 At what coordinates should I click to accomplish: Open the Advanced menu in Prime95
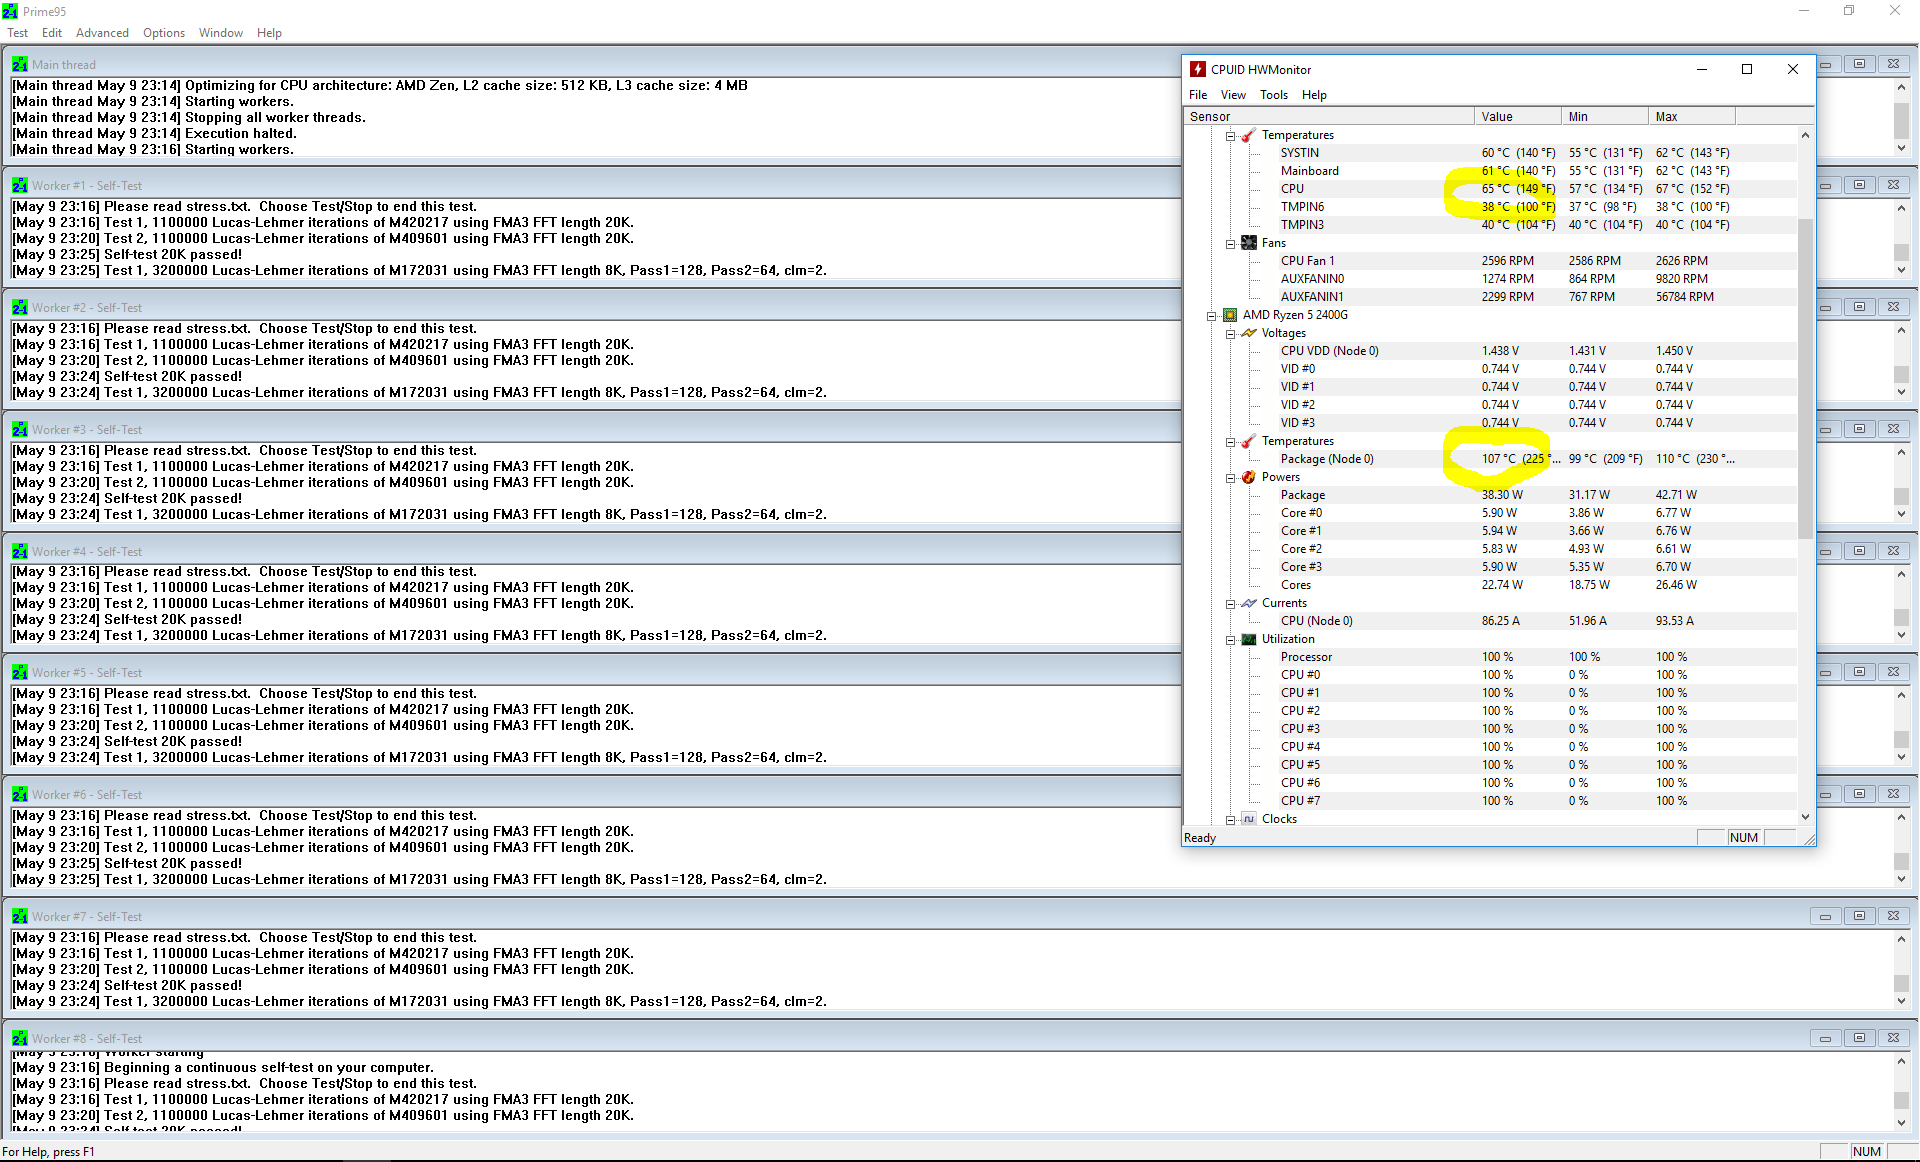pos(102,33)
